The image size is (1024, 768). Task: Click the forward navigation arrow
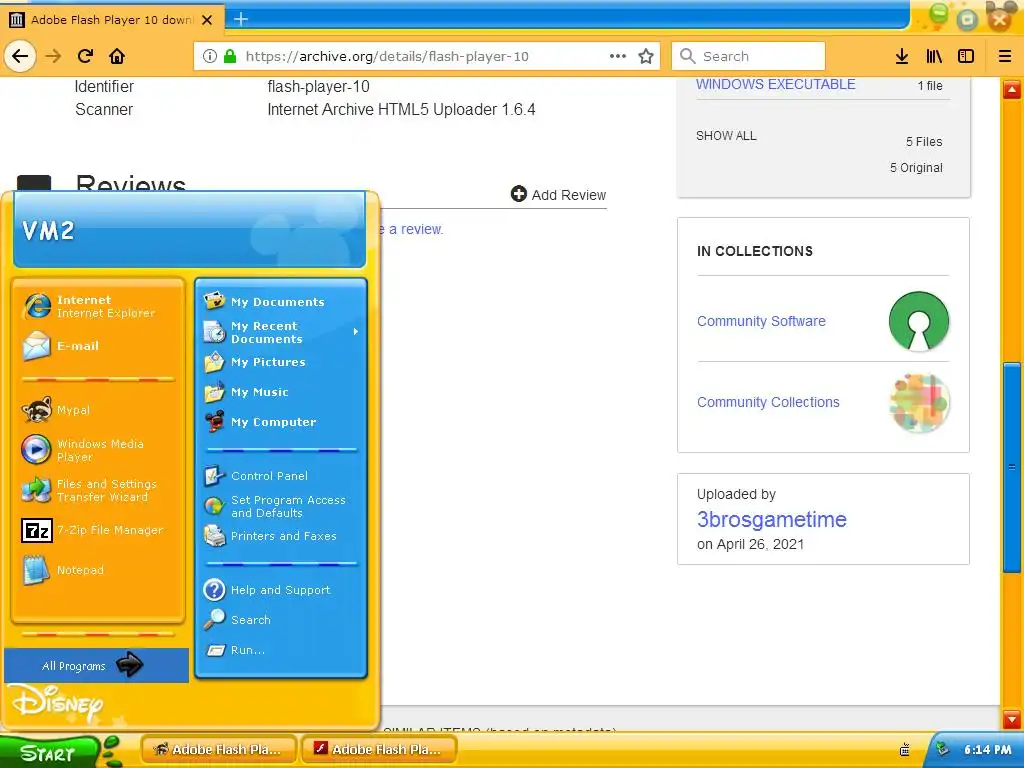(53, 56)
